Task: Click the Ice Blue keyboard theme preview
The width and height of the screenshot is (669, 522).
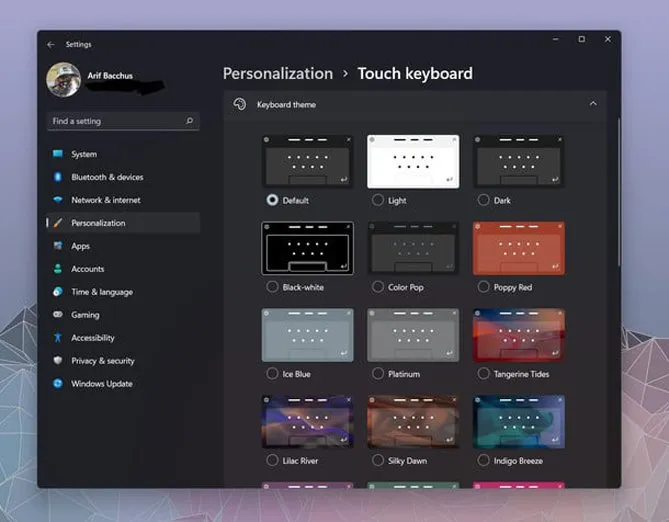Action: (307, 334)
